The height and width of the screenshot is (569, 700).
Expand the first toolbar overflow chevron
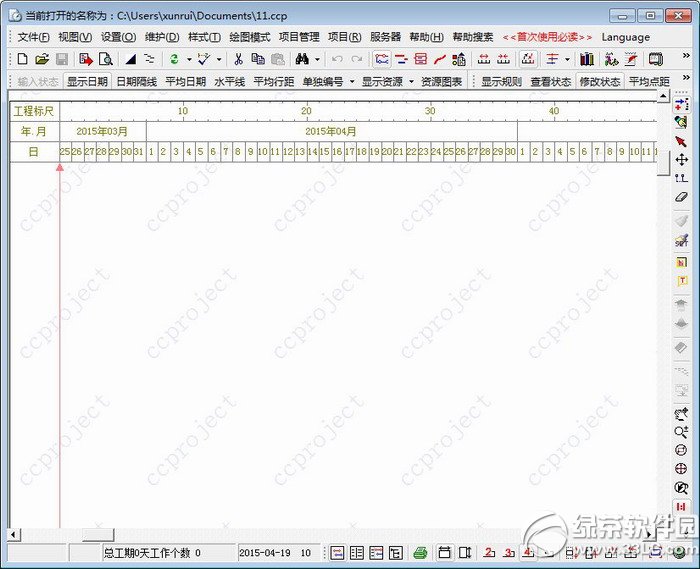point(686,55)
